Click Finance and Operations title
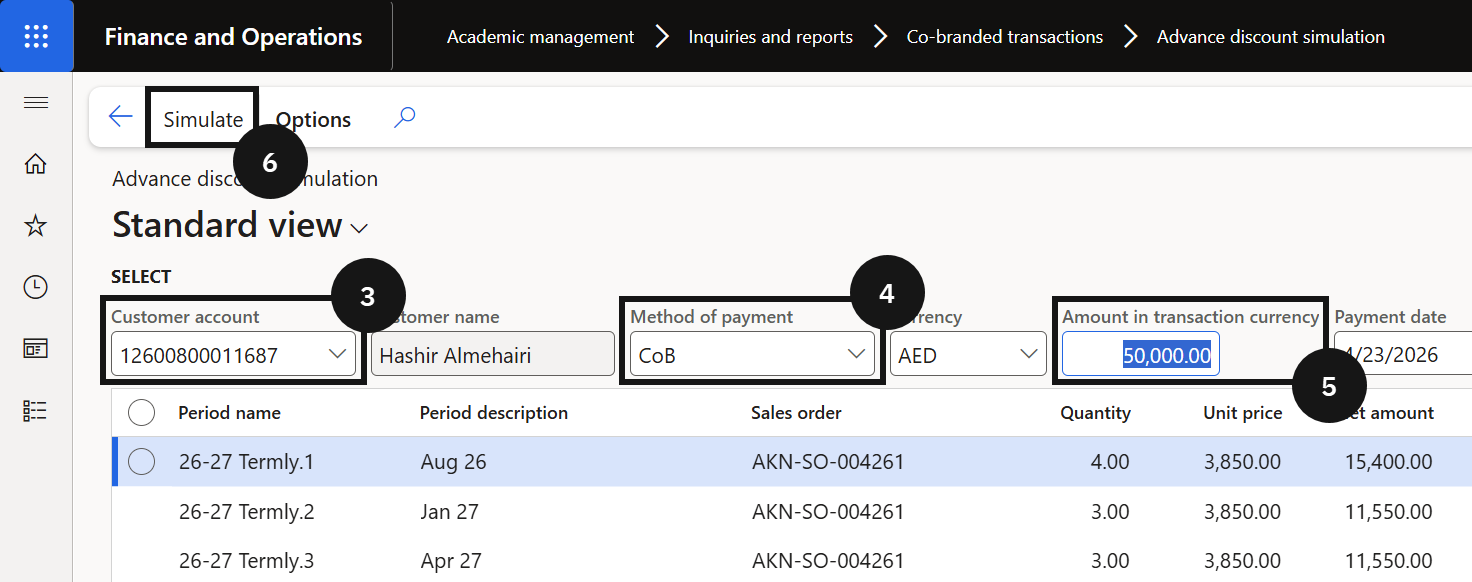 click(233, 37)
